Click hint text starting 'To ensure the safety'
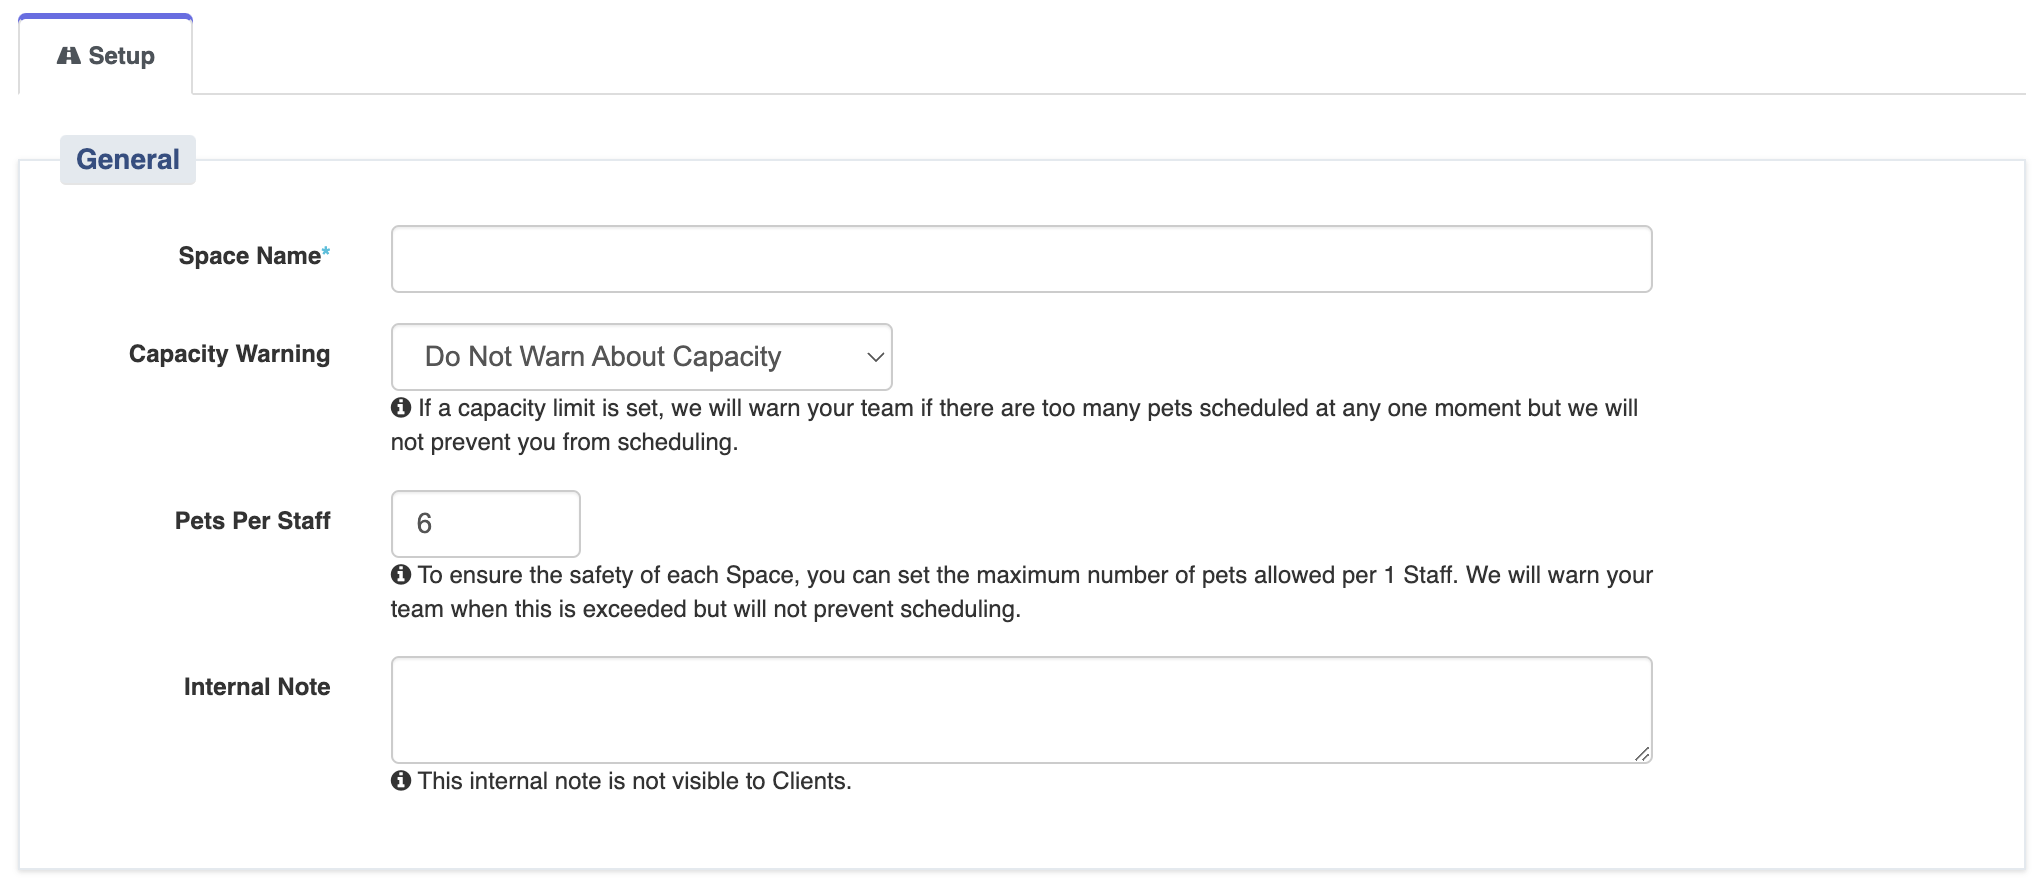This screenshot has height=884, width=2040. [1021, 592]
